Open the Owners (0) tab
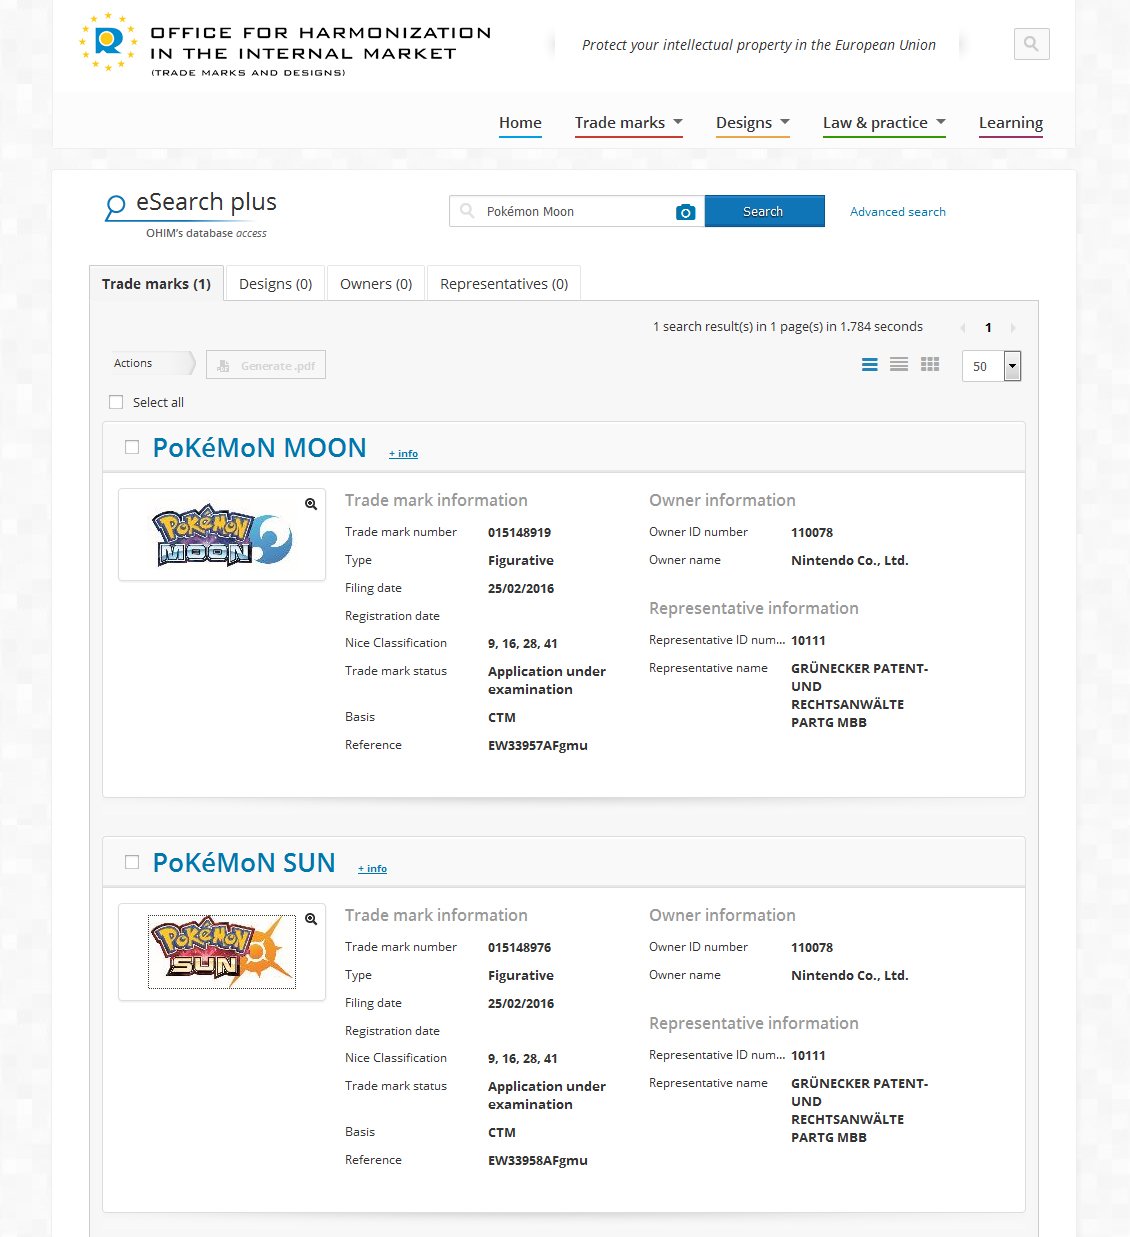This screenshot has width=1130, height=1237. point(376,284)
